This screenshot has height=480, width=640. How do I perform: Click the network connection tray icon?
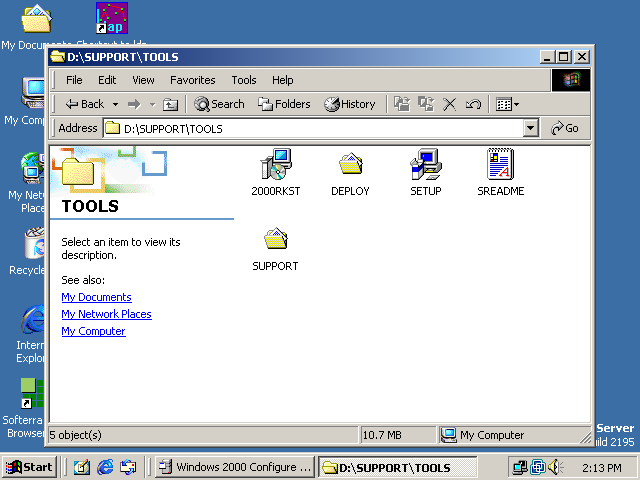click(x=520, y=467)
